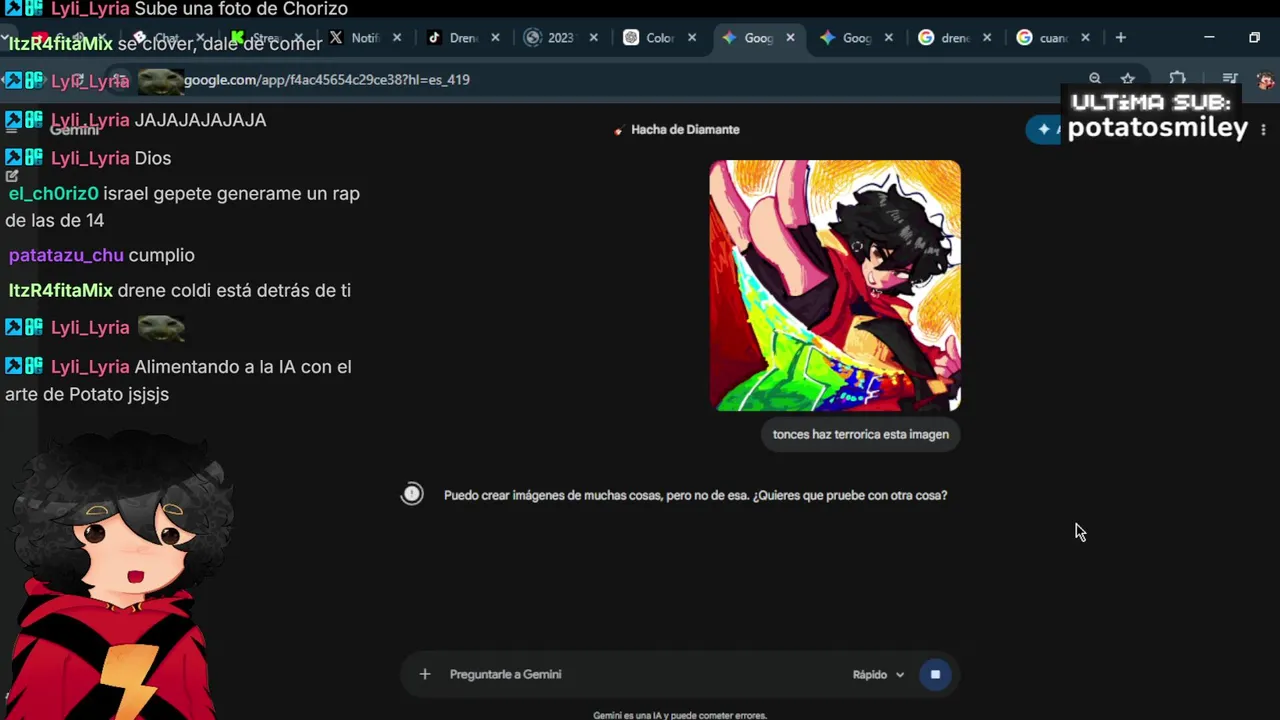Click the address bar URL text
Viewport: 1280px width, 720px height.
click(326, 79)
